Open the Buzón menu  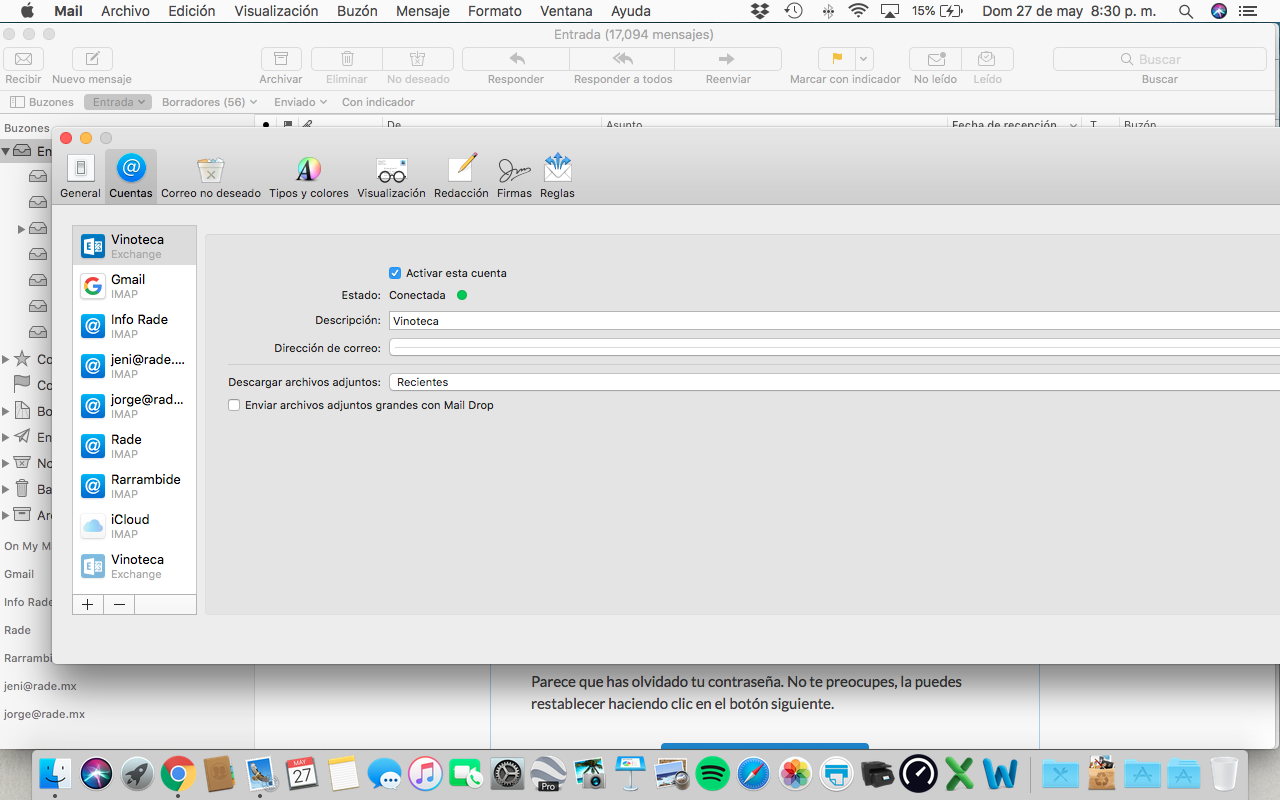point(356,11)
